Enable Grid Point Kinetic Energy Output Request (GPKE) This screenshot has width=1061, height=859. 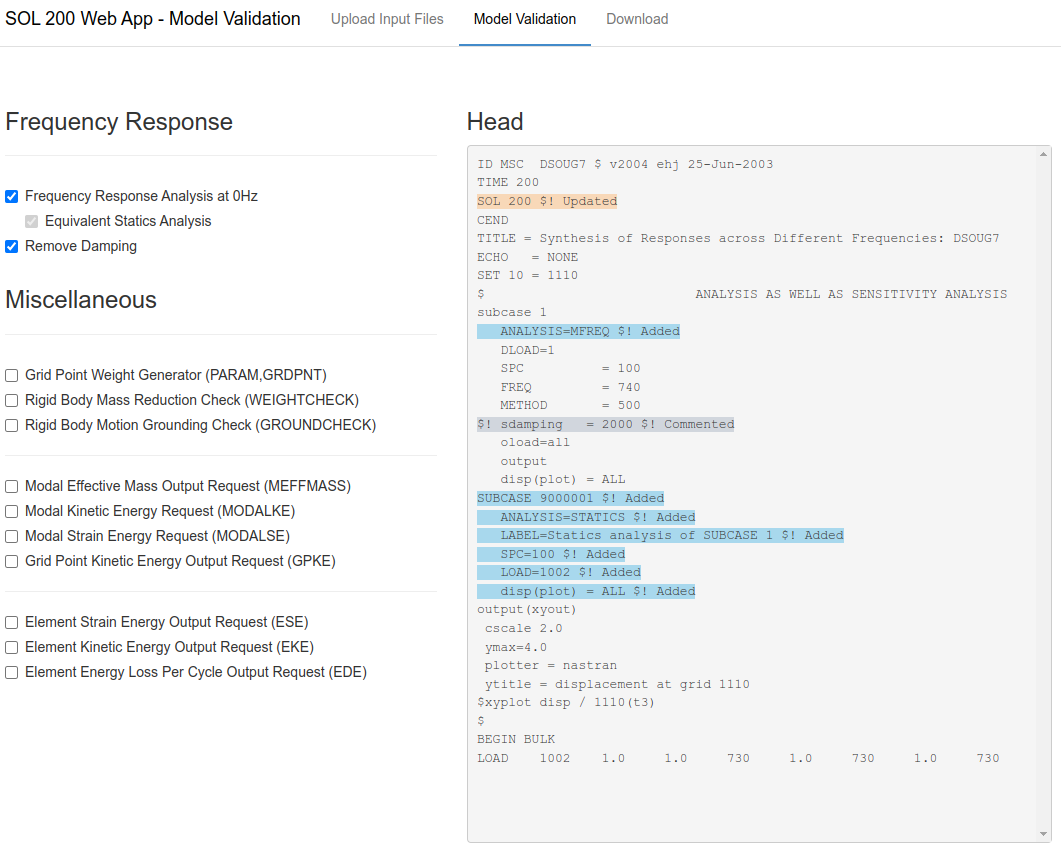coord(12,562)
